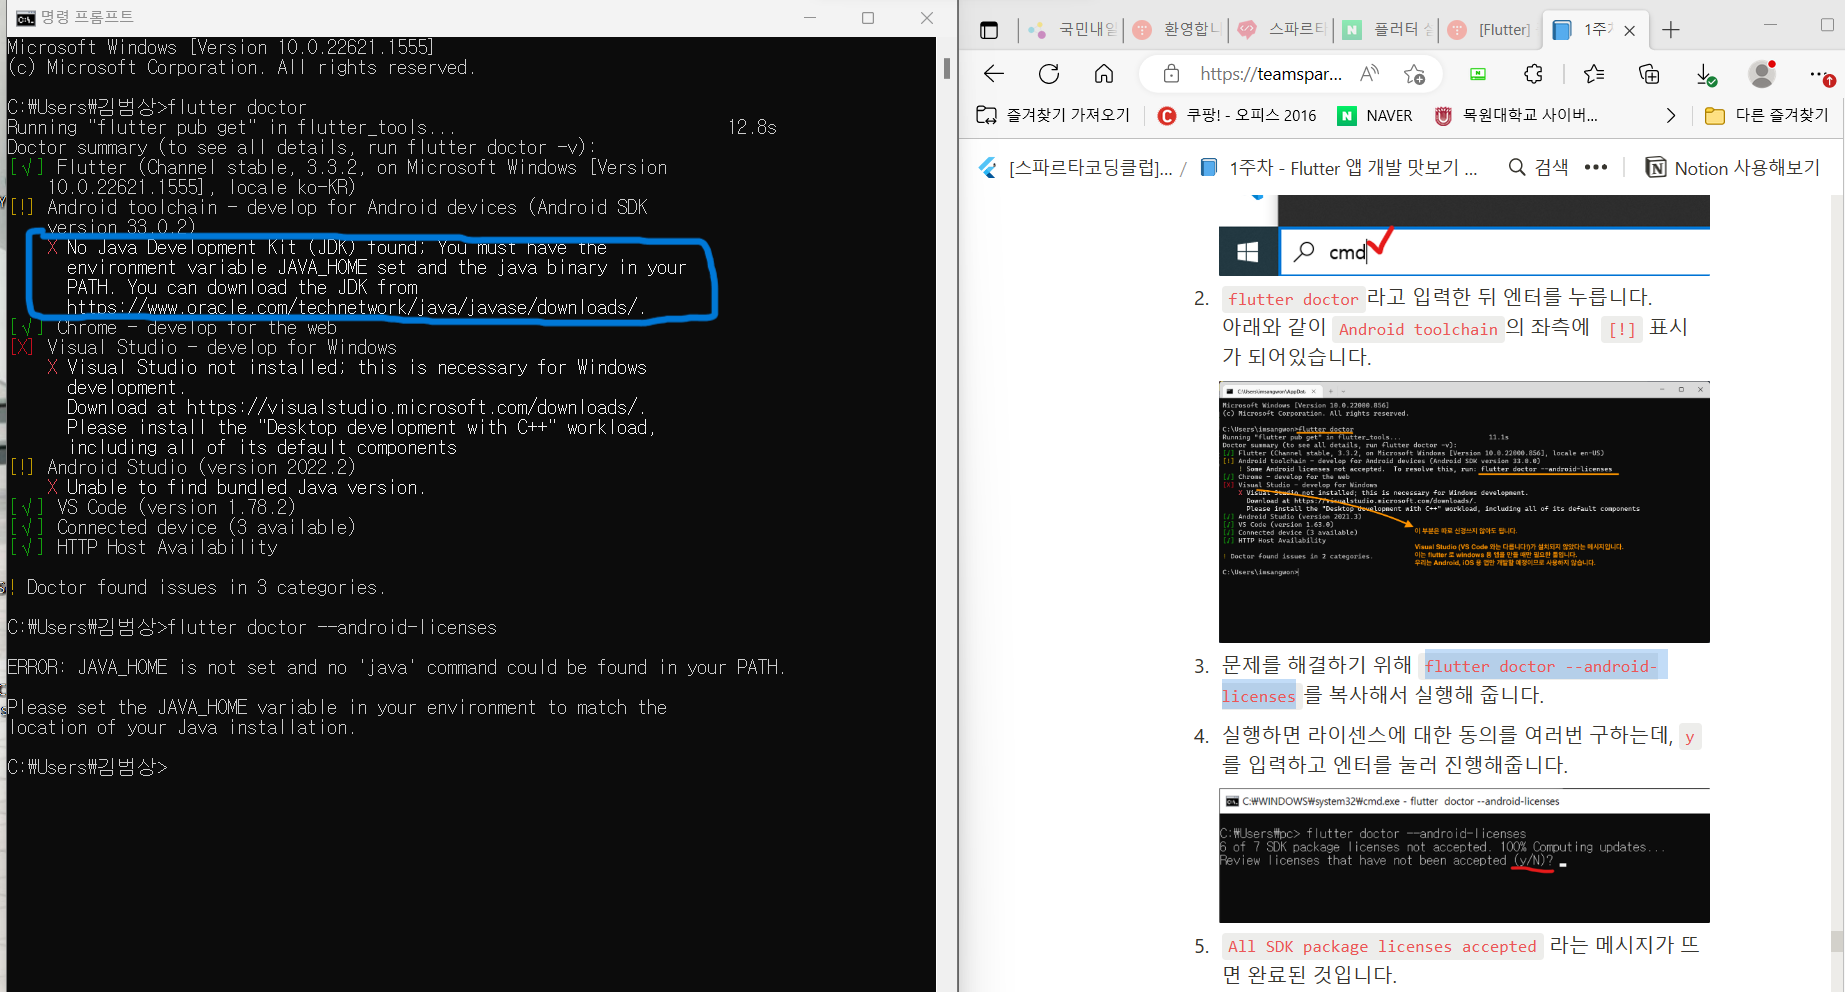1845x992 pixels.
Task: Open a new Edge tab
Action: pos(1671,30)
